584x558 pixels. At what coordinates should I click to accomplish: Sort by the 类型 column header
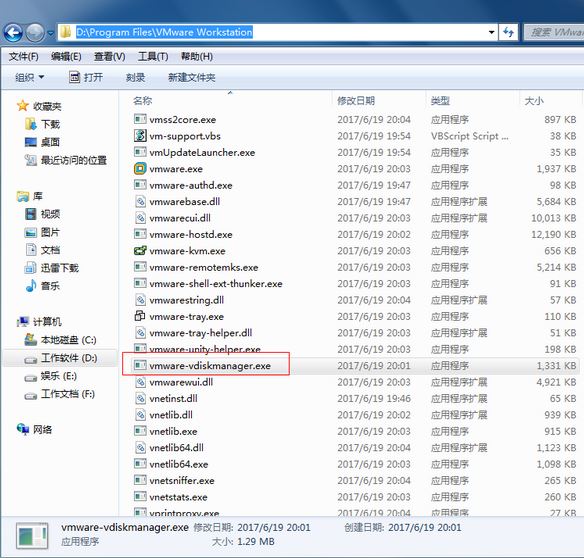pos(440,101)
